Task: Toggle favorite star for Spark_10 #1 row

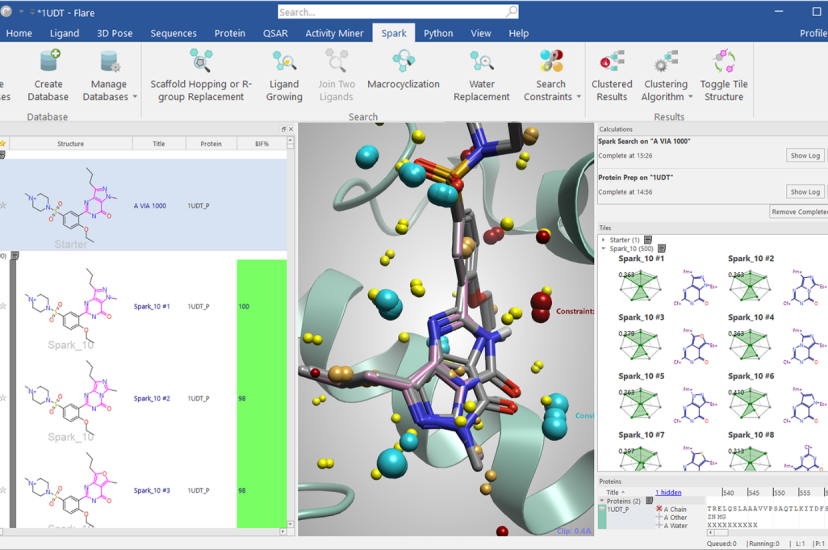Action: pos(3,306)
